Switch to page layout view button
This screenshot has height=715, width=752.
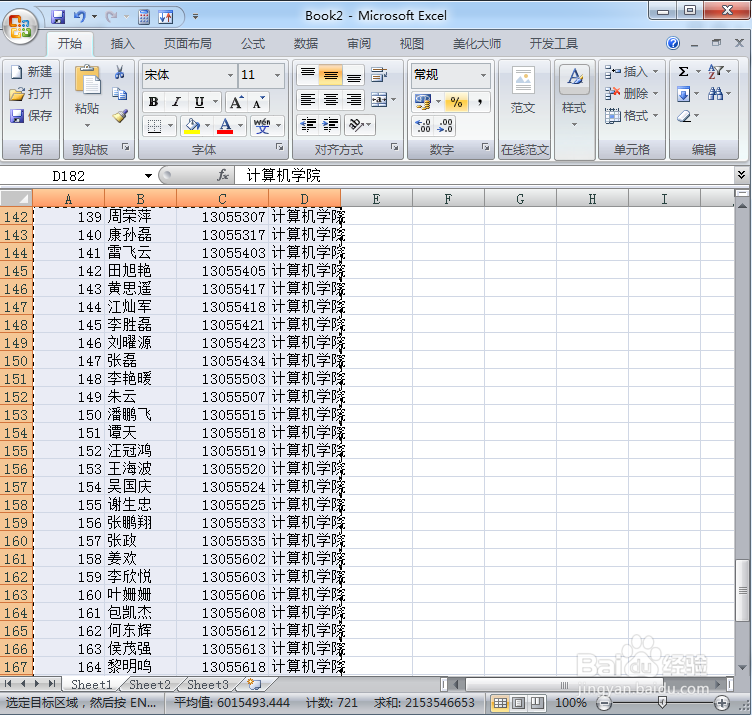(518, 703)
